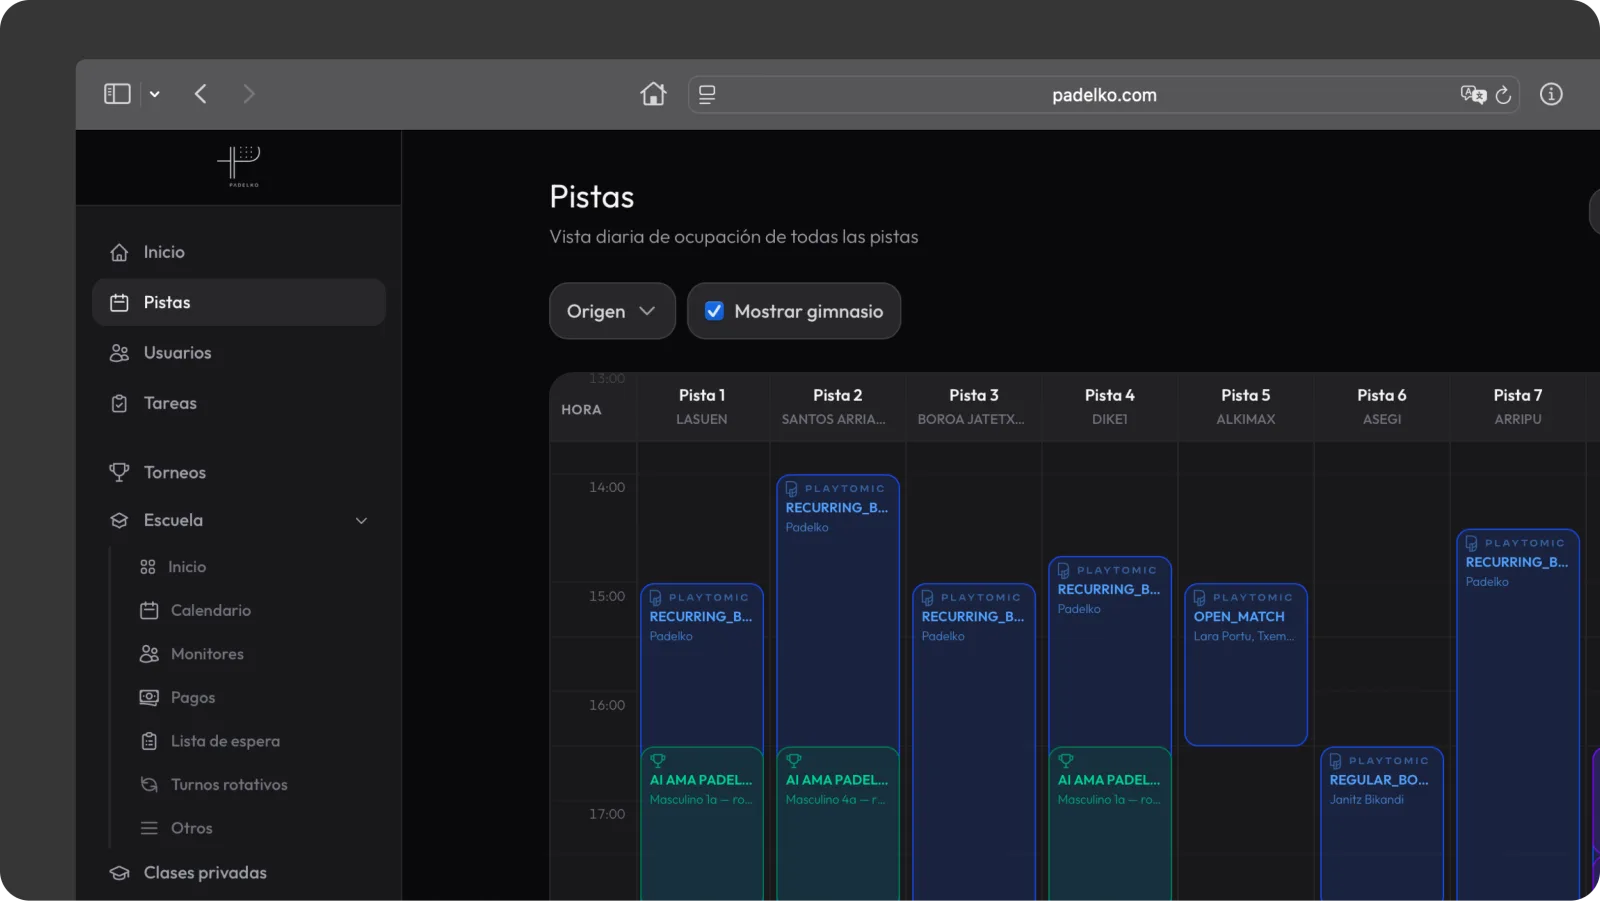This screenshot has height=901, width=1600.
Task: Collapse the Escuela section chevron
Action: 361,521
